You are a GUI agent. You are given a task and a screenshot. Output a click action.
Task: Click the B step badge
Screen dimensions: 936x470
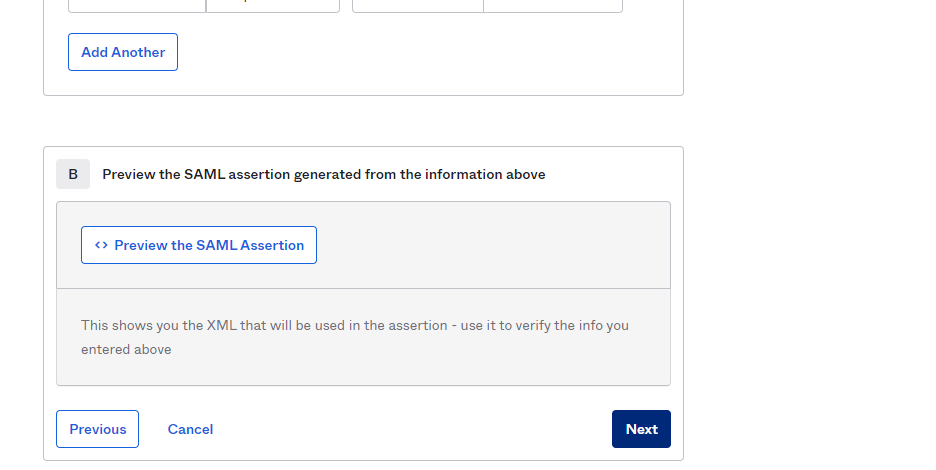73,174
